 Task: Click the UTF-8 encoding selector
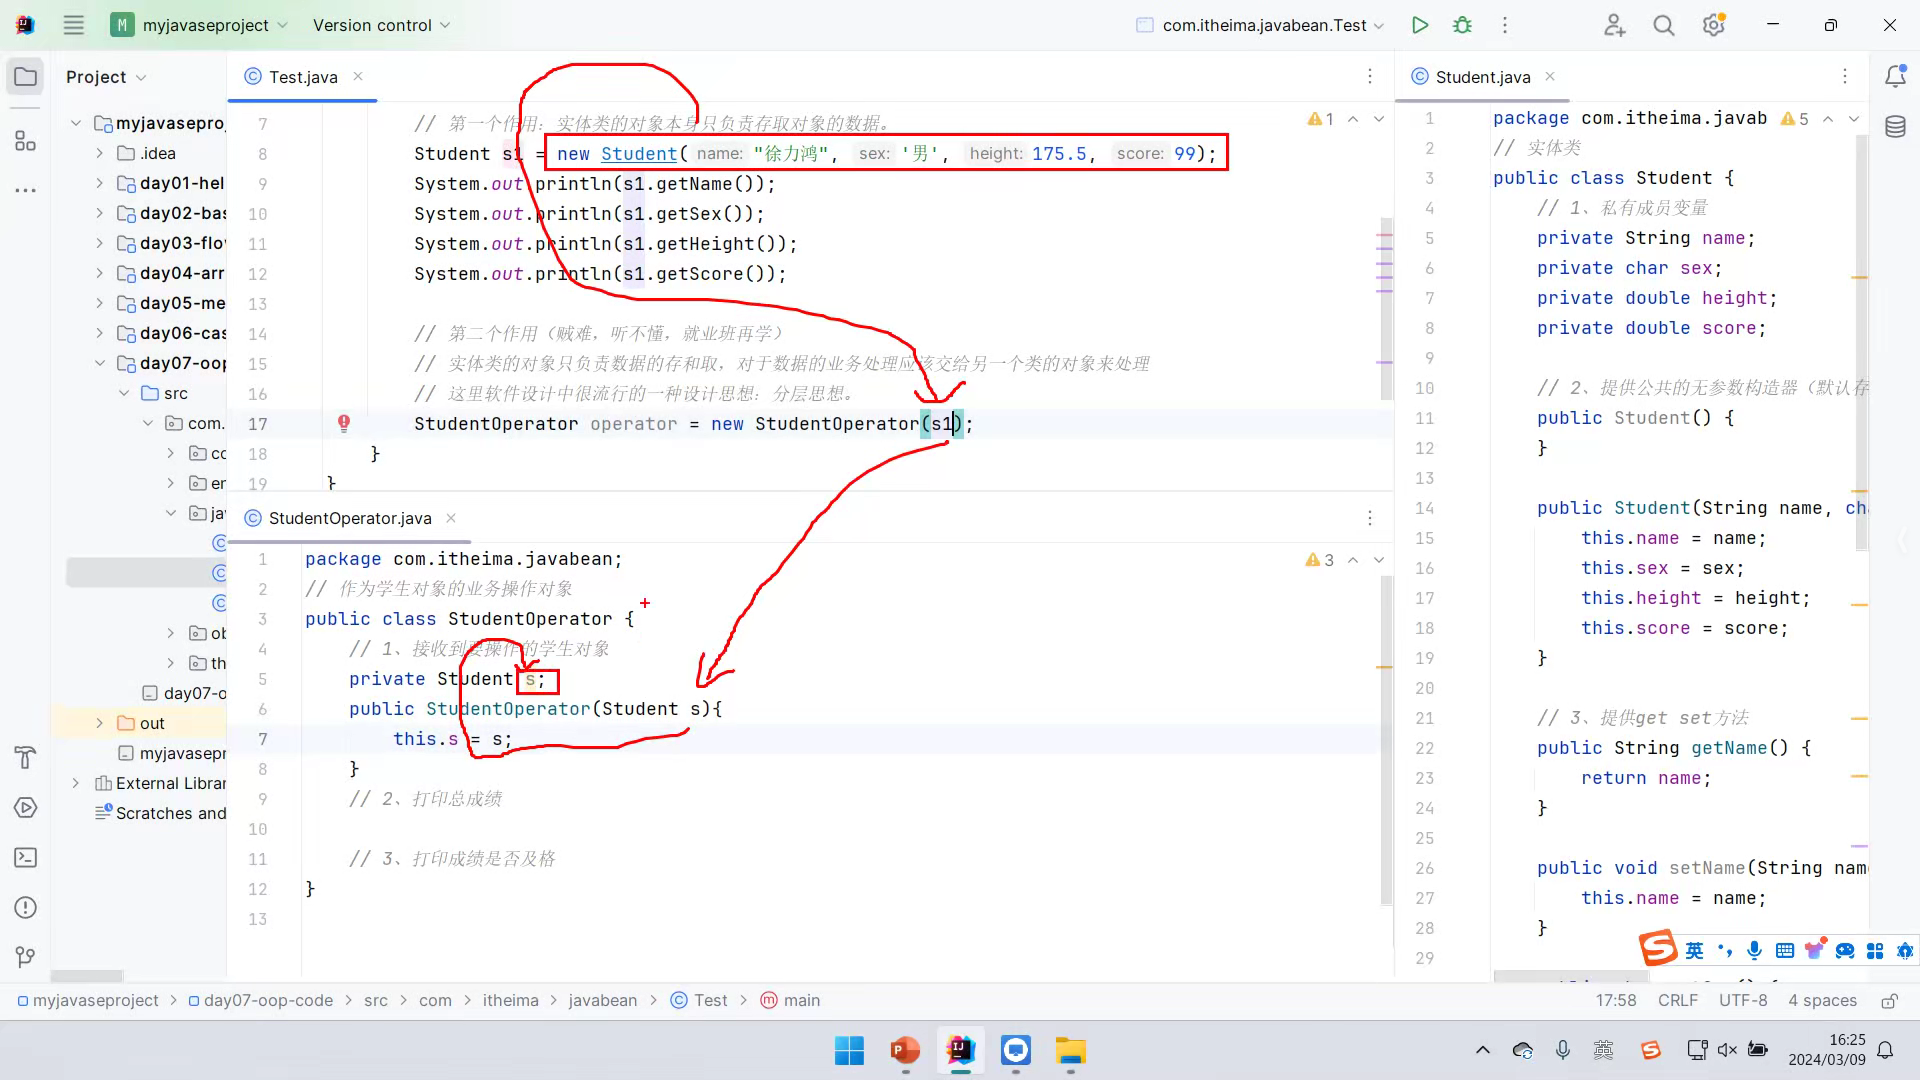(1743, 1001)
